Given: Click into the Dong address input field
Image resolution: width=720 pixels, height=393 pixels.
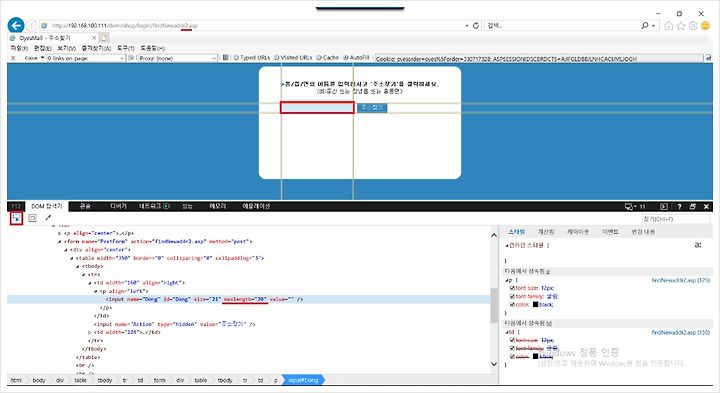Looking at the screenshot, I should coord(317,107).
